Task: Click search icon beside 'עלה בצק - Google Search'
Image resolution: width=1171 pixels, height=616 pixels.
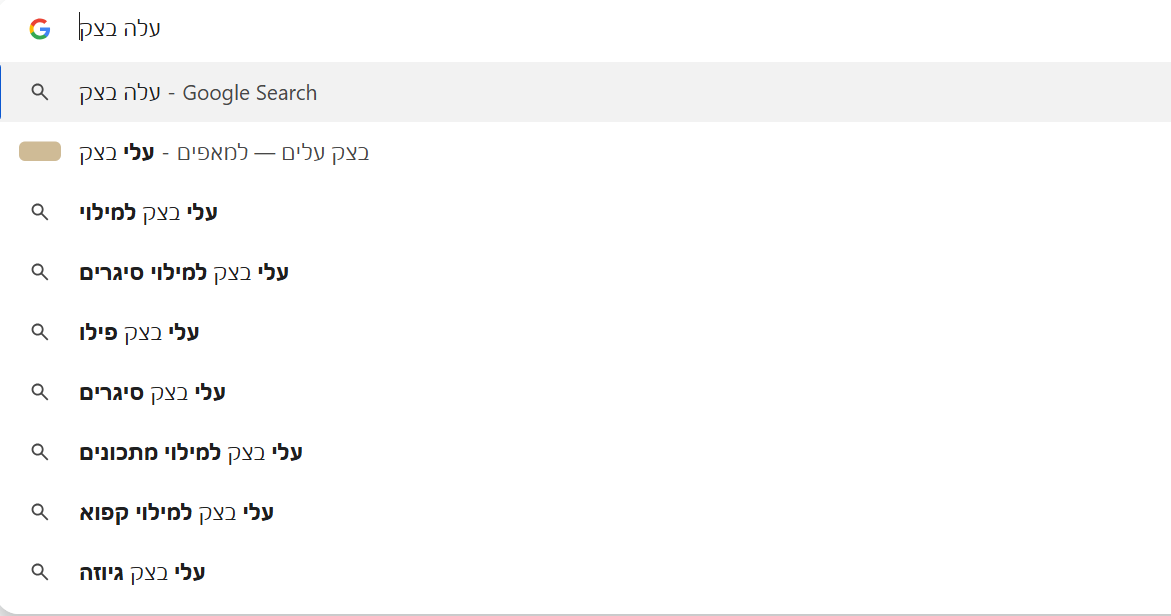Action: click(40, 92)
